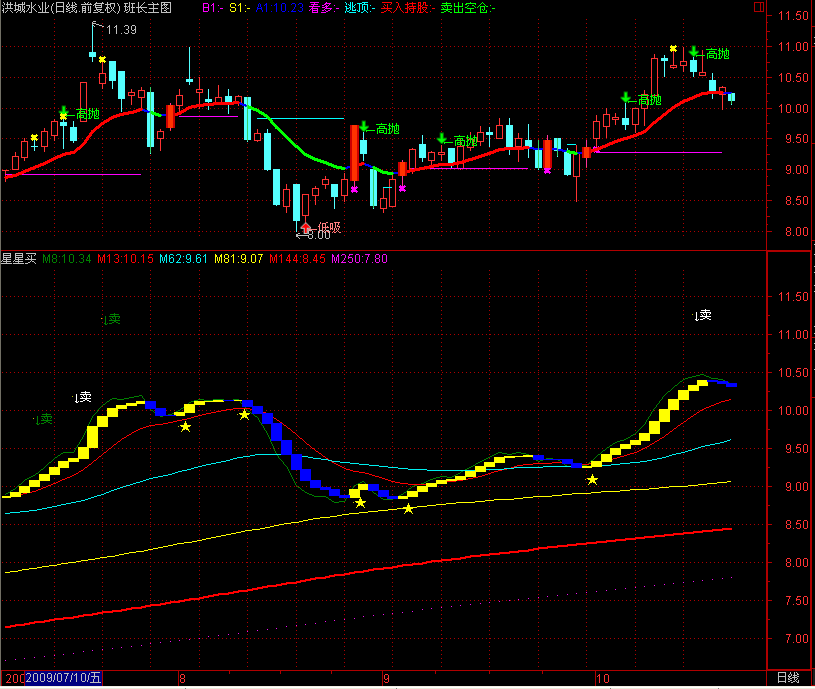Click the 高抛 label beside the big red September candle

coord(388,129)
